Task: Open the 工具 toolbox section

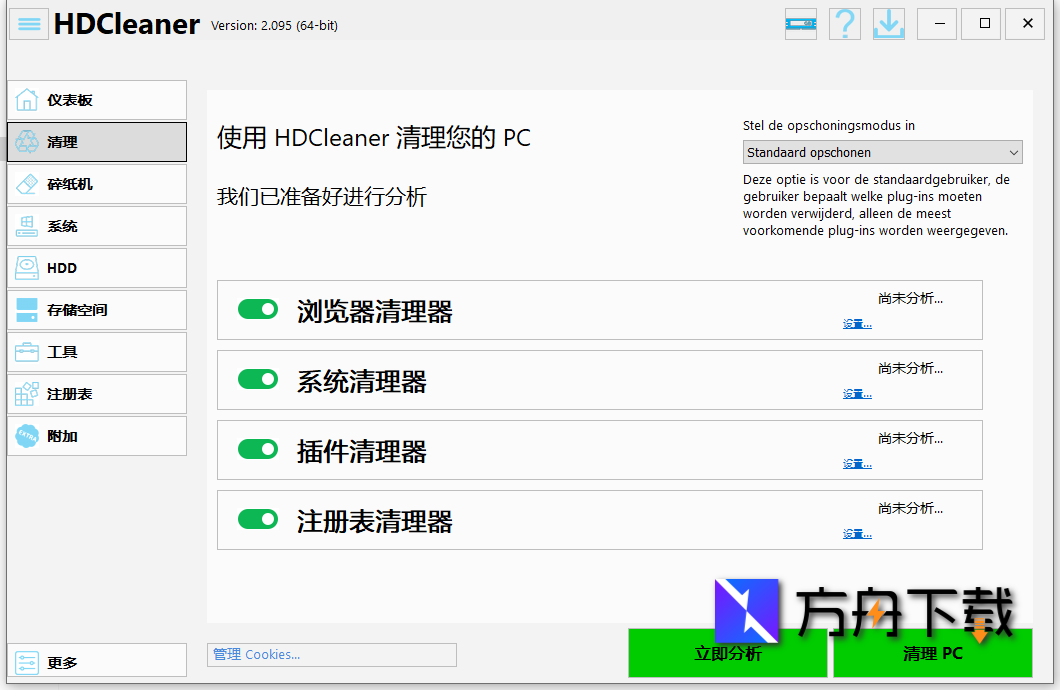Action: tap(96, 352)
